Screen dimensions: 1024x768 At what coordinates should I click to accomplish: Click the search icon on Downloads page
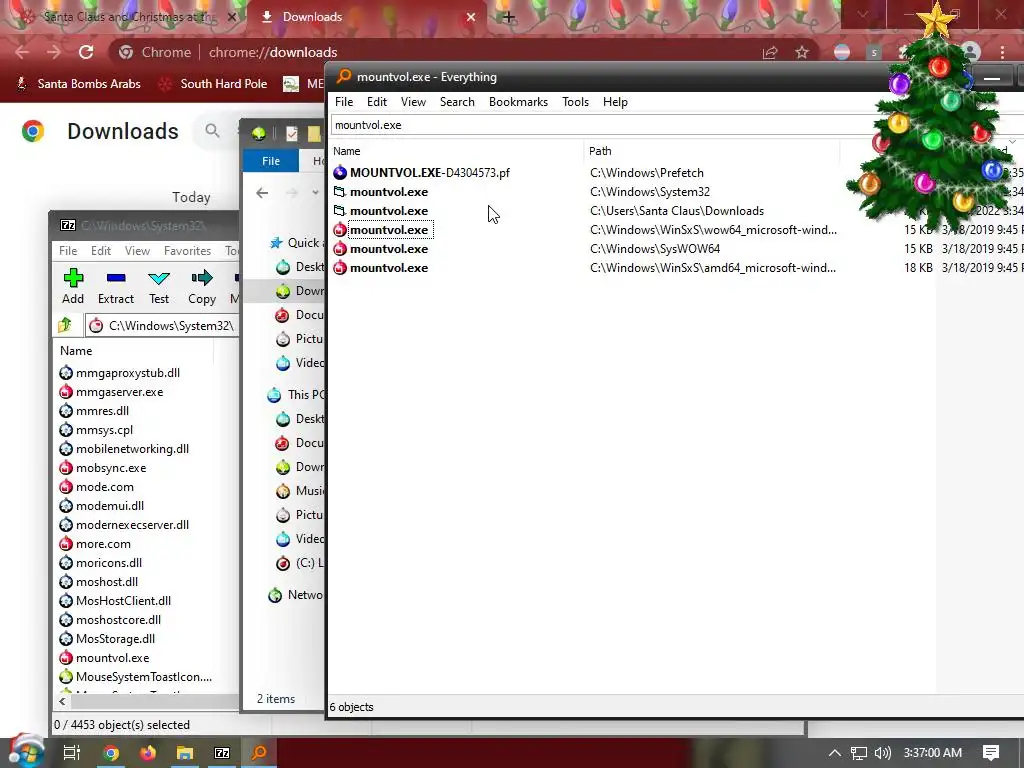coord(212,131)
